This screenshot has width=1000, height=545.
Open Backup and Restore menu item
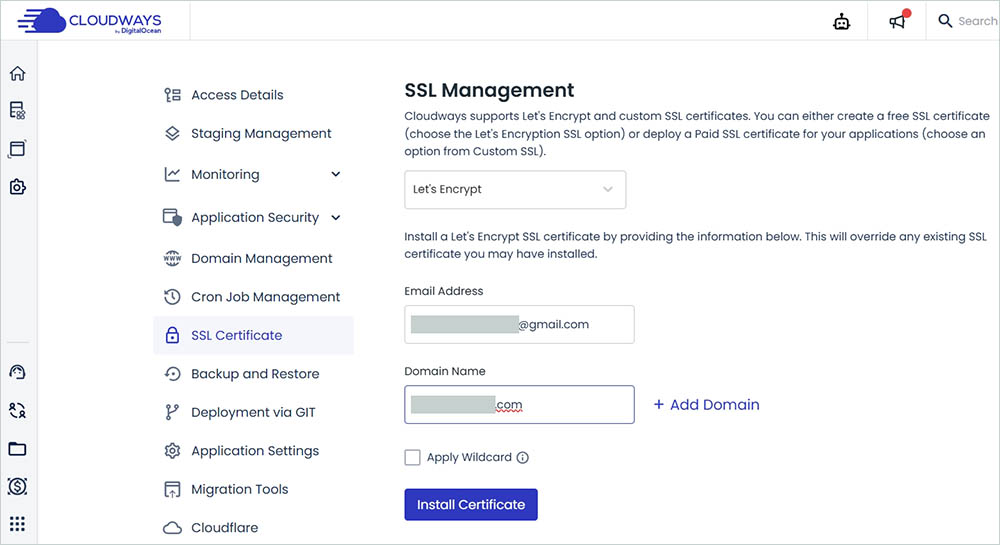pyautogui.click(x=253, y=374)
